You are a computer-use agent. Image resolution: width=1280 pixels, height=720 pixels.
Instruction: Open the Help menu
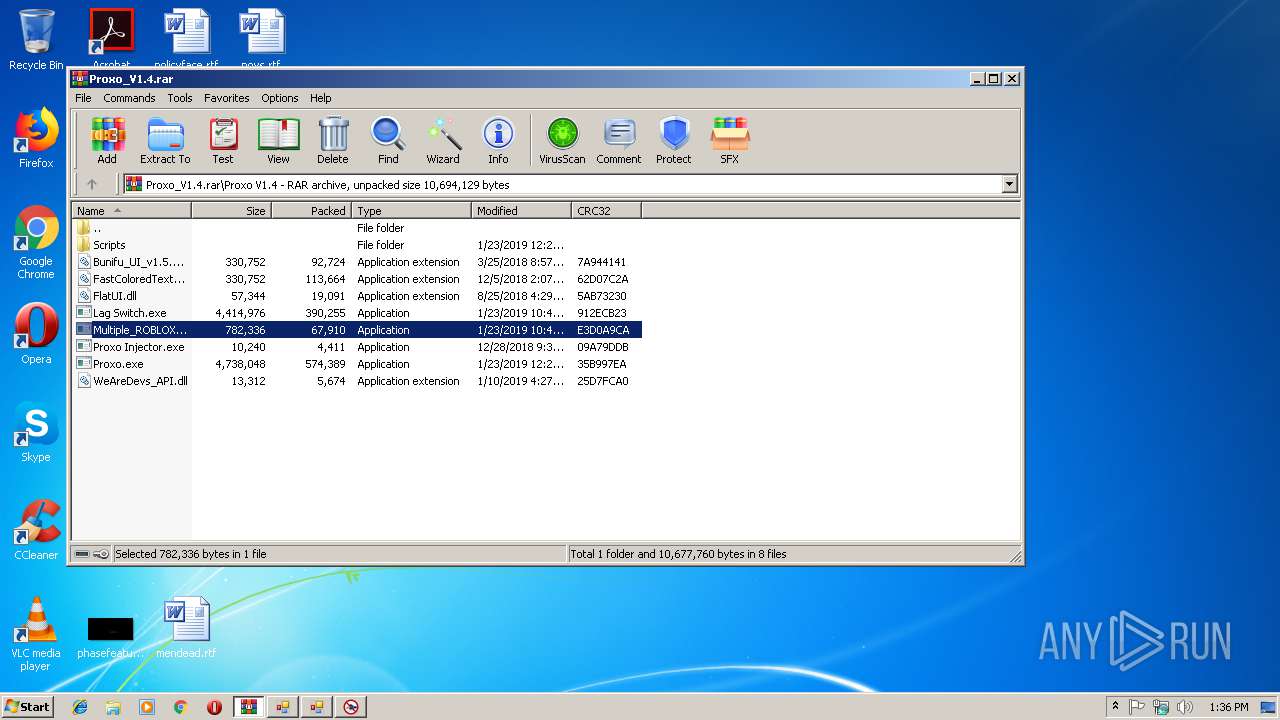[x=321, y=98]
